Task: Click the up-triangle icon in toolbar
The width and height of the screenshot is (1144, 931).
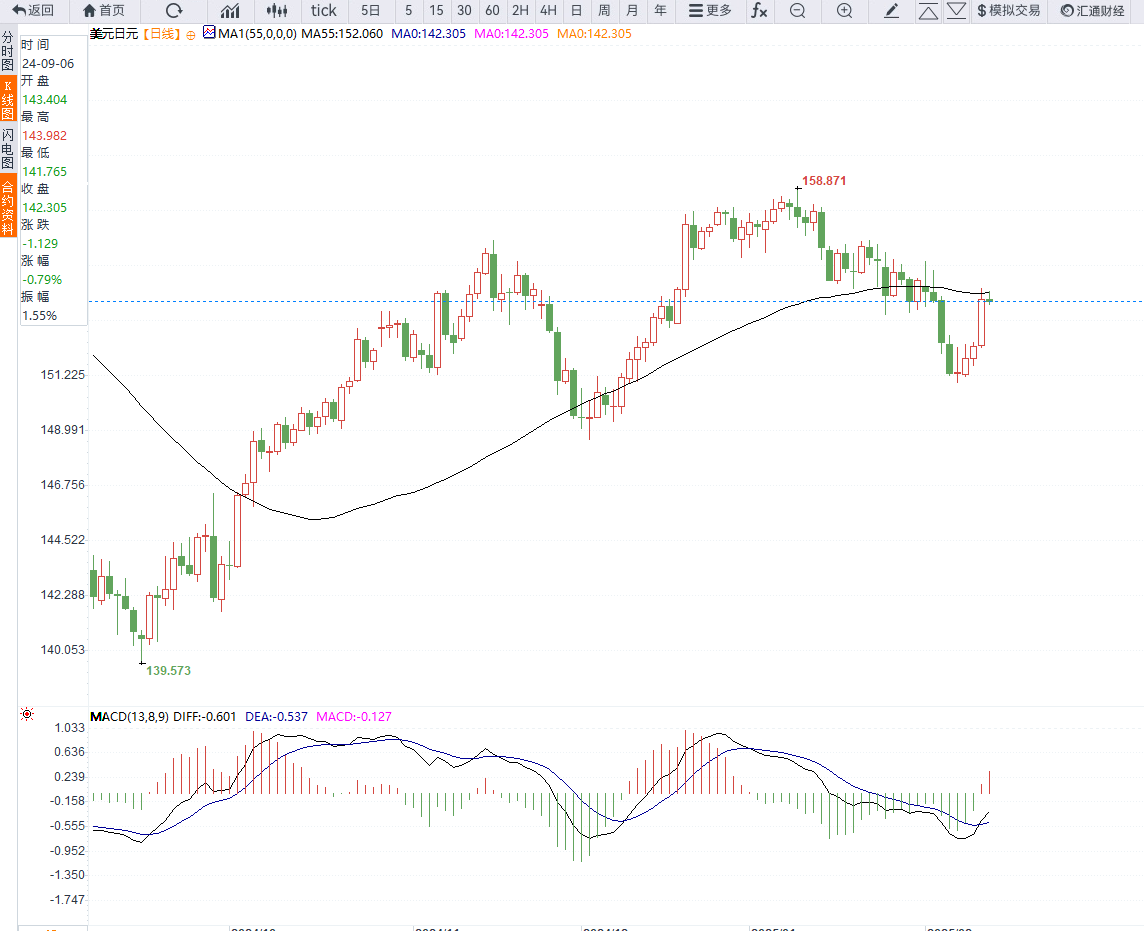Action: pos(928,11)
